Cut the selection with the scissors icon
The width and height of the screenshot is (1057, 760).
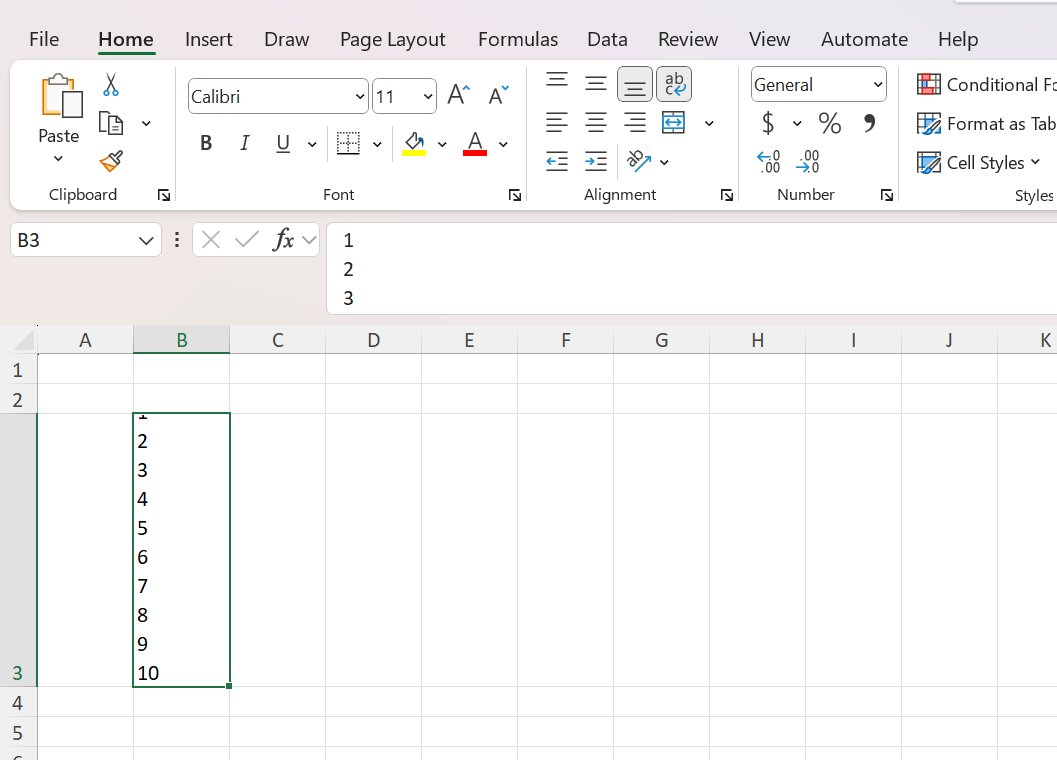tap(110, 84)
